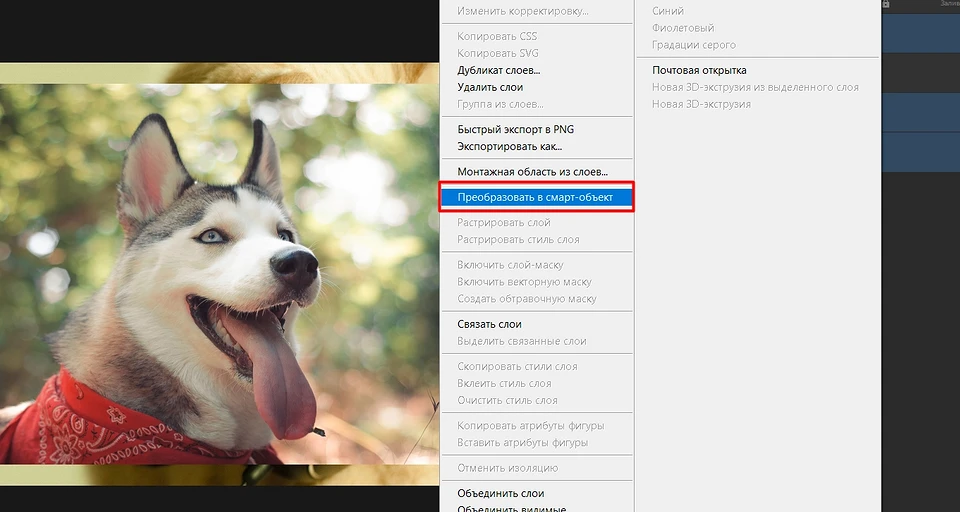Viewport: 960px width, 512px height.
Task: Click 'Связать слои' menu item
Action: pos(489,324)
